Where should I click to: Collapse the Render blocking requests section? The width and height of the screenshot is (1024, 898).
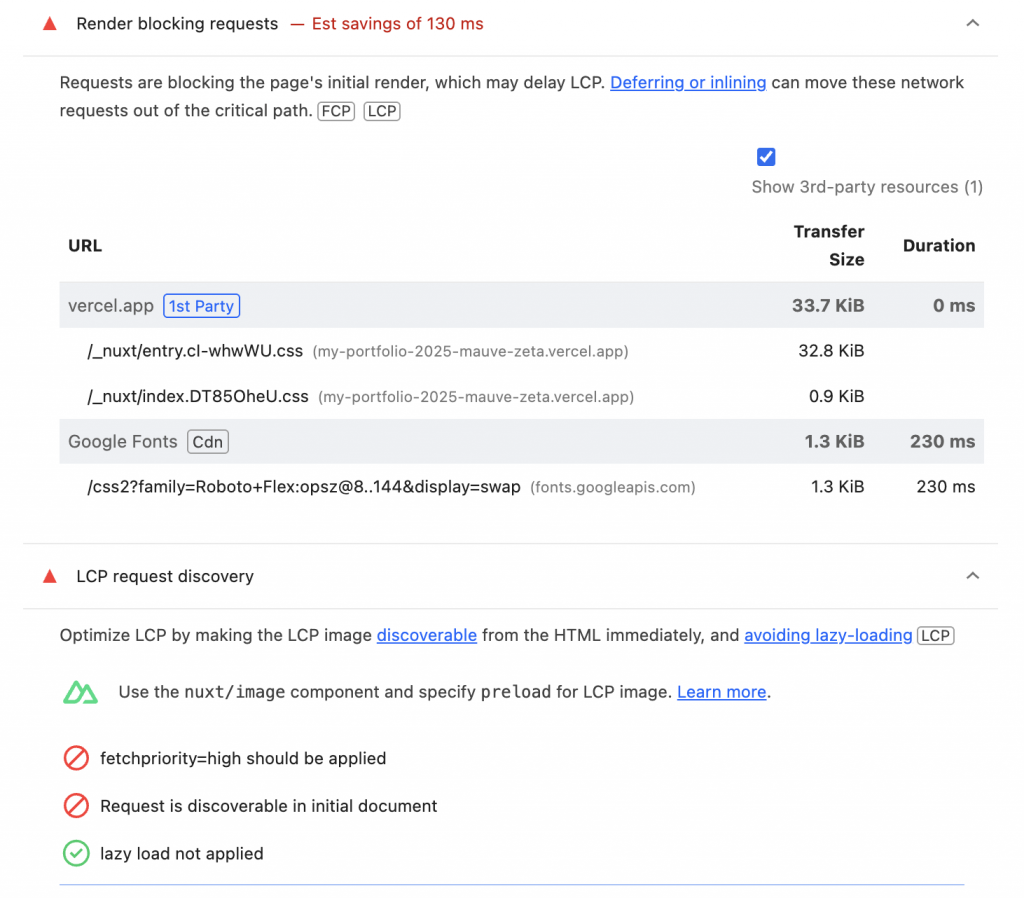972,24
